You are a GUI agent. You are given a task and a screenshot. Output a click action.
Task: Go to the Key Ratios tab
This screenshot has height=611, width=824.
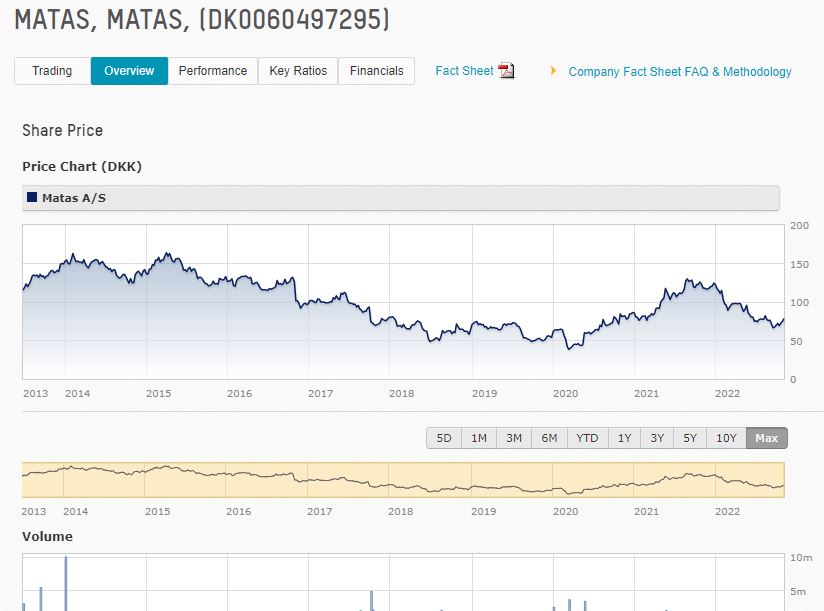298,71
